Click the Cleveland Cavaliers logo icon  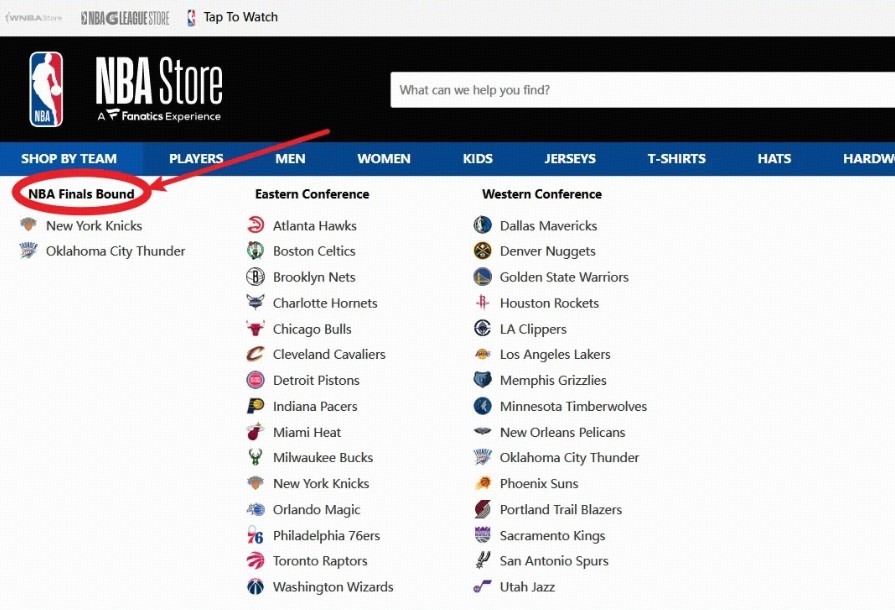pos(255,354)
